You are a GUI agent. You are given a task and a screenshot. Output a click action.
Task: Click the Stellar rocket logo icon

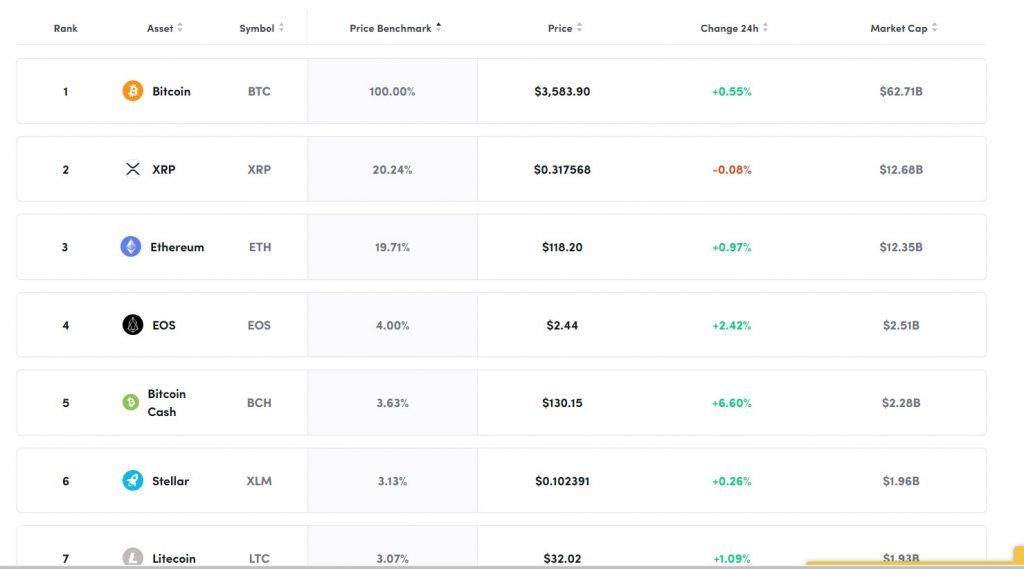[x=132, y=481]
